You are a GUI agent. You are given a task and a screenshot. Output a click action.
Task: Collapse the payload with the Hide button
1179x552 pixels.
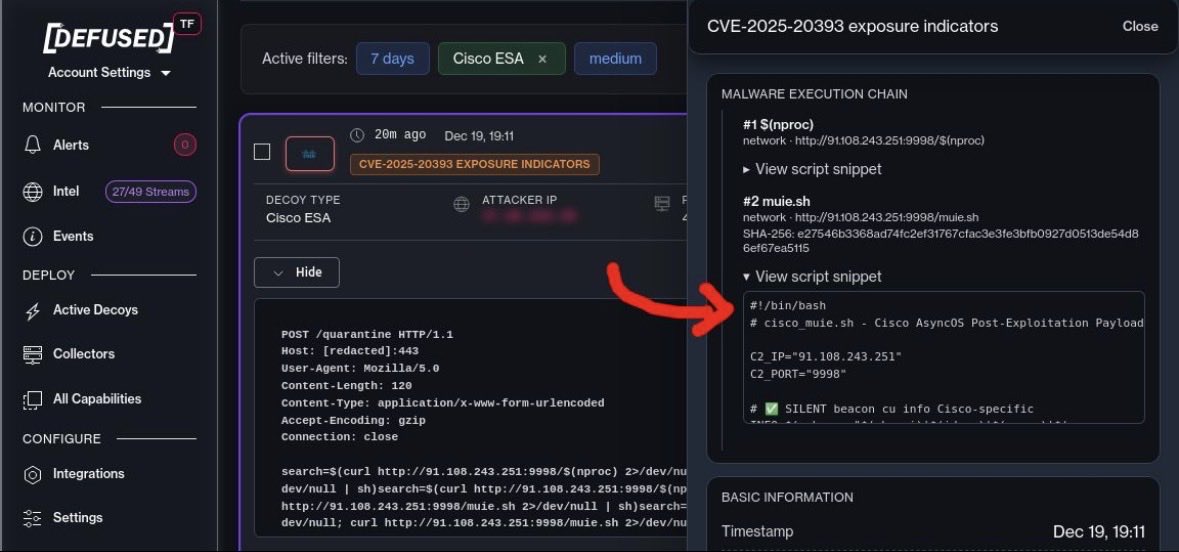tap(296, 272)
